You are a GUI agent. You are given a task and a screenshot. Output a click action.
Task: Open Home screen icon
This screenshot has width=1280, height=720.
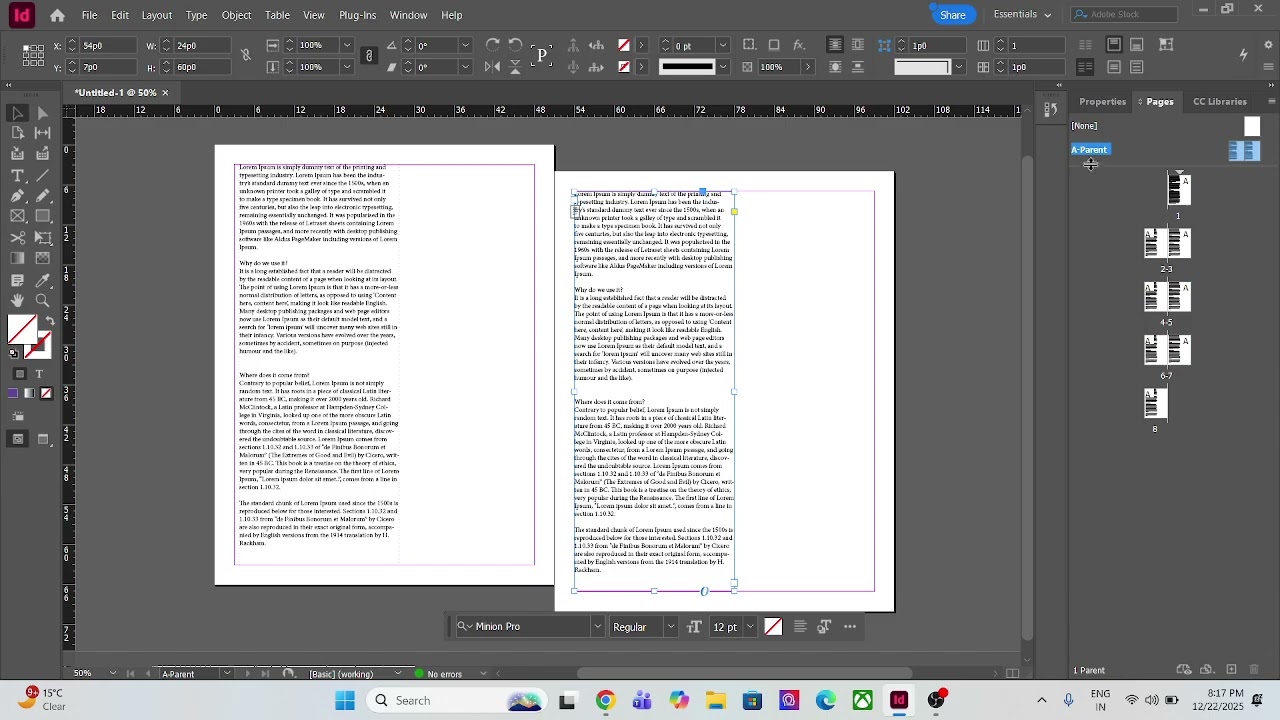click(x=57, y=15)
